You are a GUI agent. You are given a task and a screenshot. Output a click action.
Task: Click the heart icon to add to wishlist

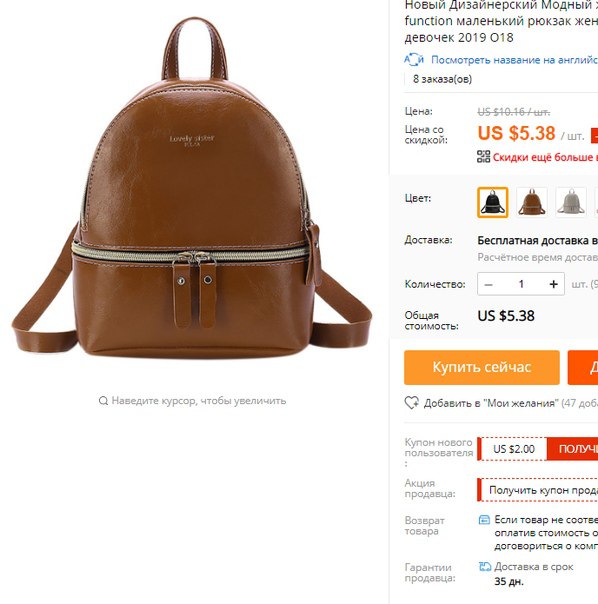pos(412,403)
